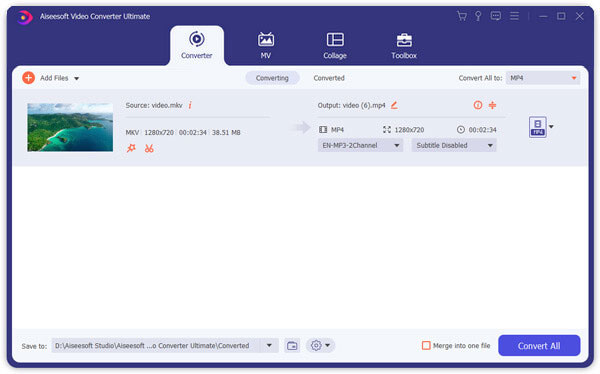Screen dimensions: 600x374
Task: Expand the output format profile arrow
Action: (551, 127)
